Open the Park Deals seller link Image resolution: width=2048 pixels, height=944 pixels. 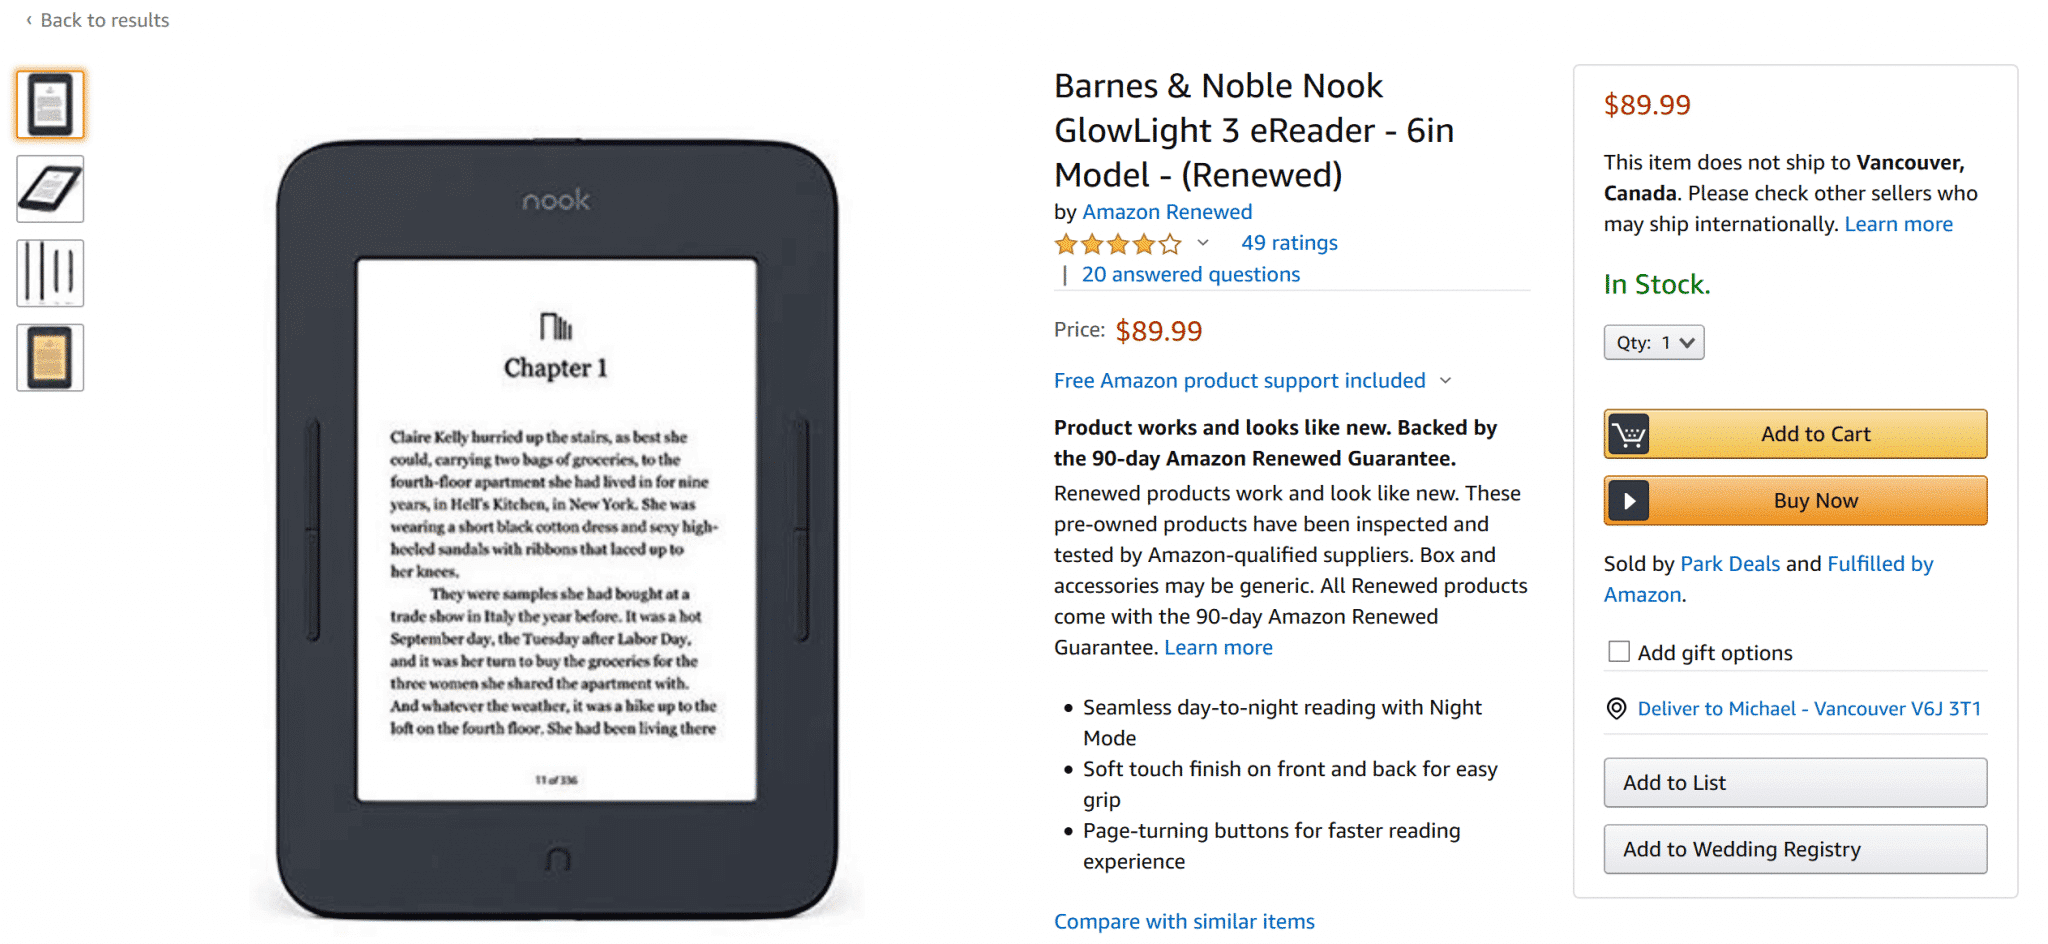1730,564
